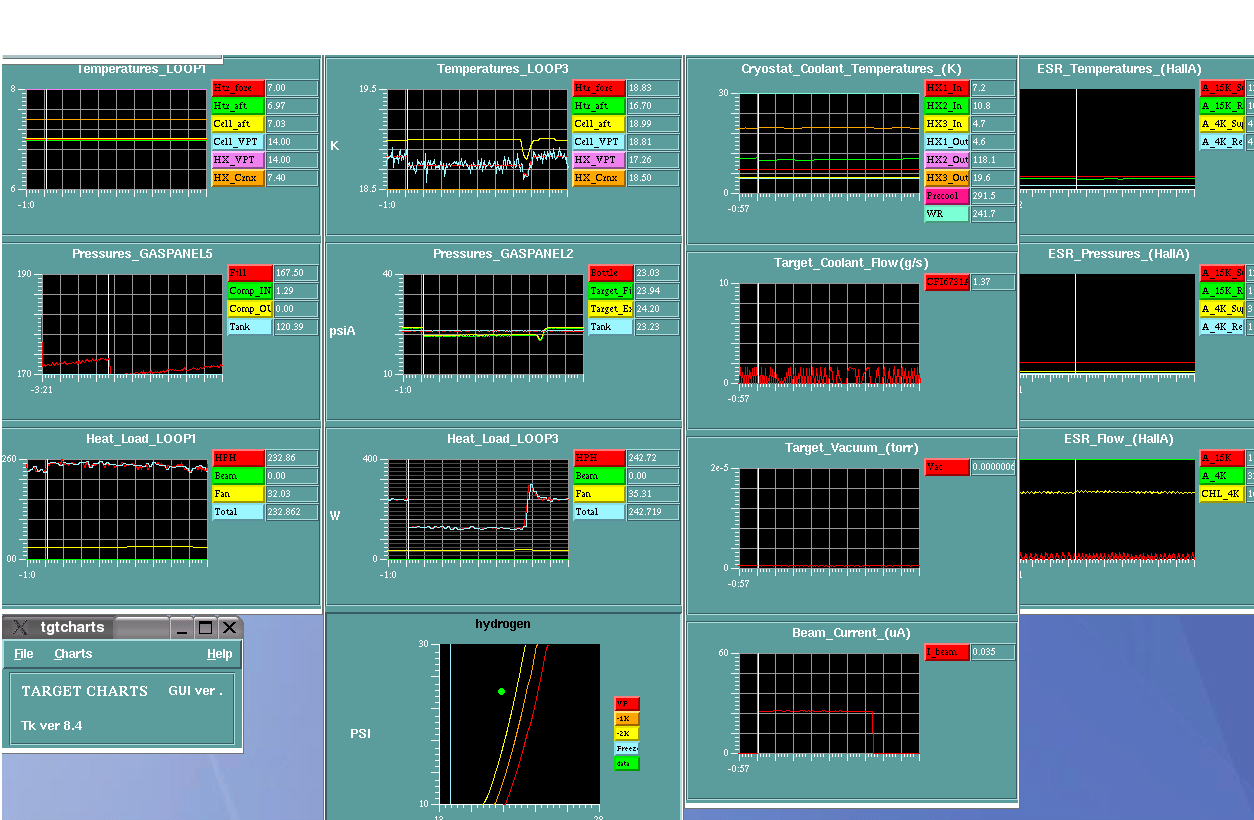Click the Htr_aft legend in Temperatures_LOOP1
This screenshot has height=820, width=1254.
(x=238, y=106)
